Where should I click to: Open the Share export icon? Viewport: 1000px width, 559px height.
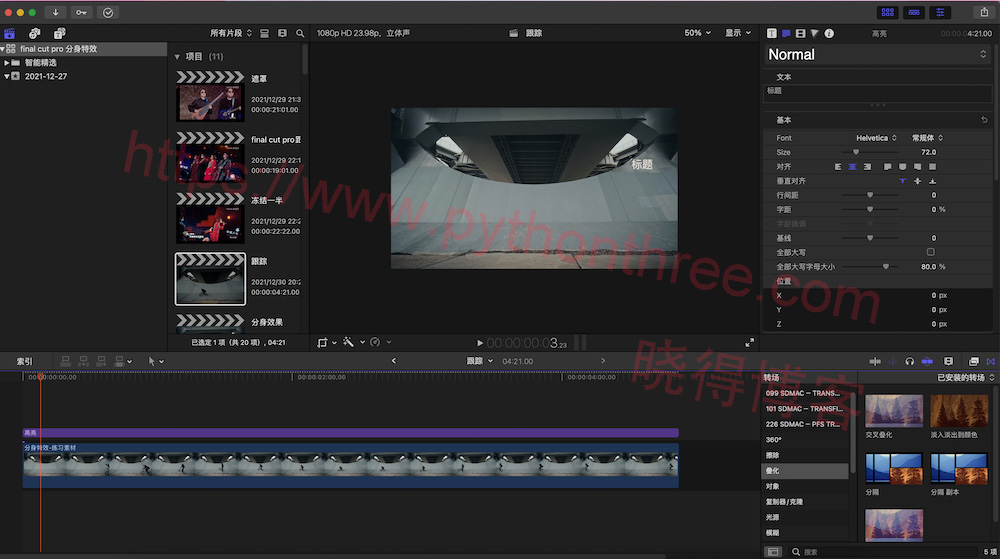tap(982, 12)
